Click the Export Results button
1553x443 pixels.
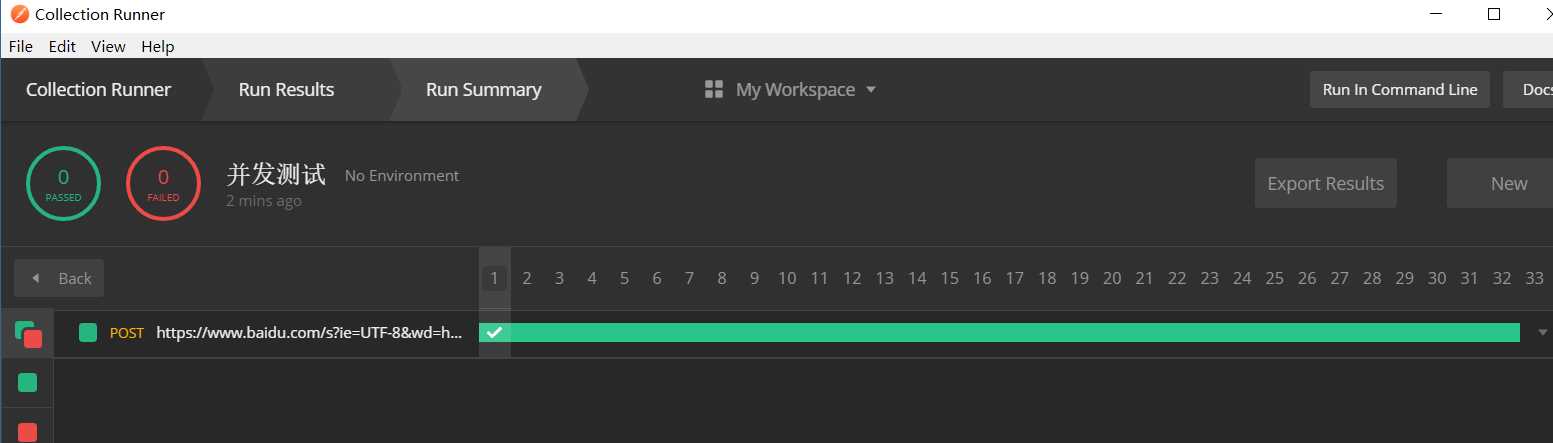pyautogui.click(x=1326, y=183)
